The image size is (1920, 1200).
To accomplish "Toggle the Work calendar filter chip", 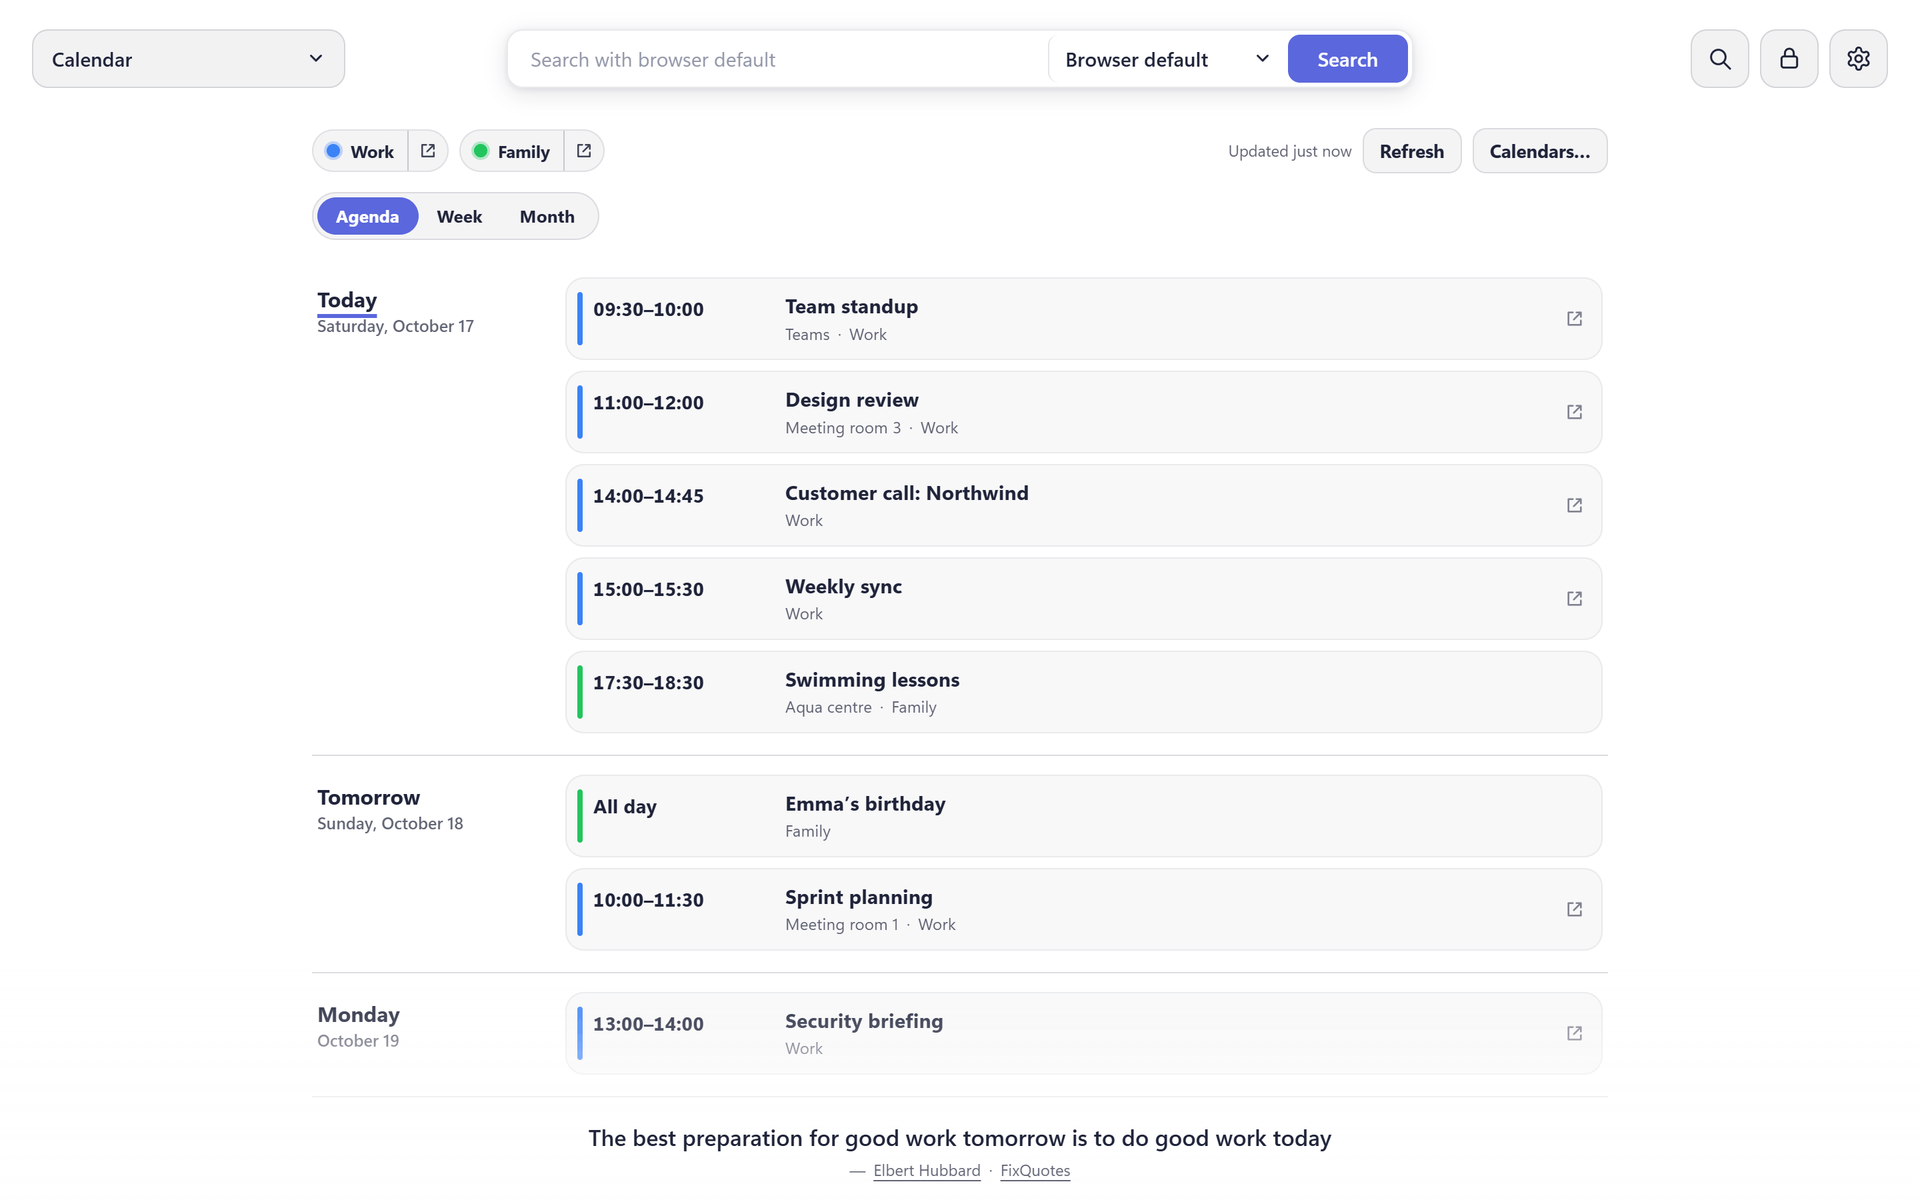I will pyautogui.click(x=361, y=151).
